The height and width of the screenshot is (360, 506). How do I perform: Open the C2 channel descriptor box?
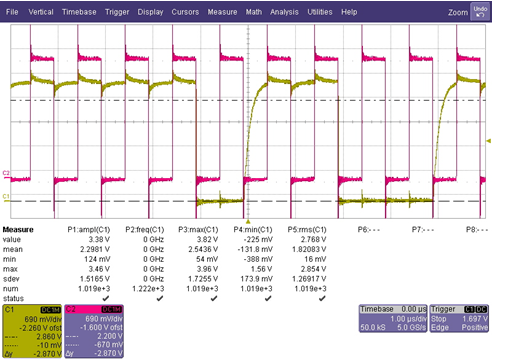click(x=94, y=331)
